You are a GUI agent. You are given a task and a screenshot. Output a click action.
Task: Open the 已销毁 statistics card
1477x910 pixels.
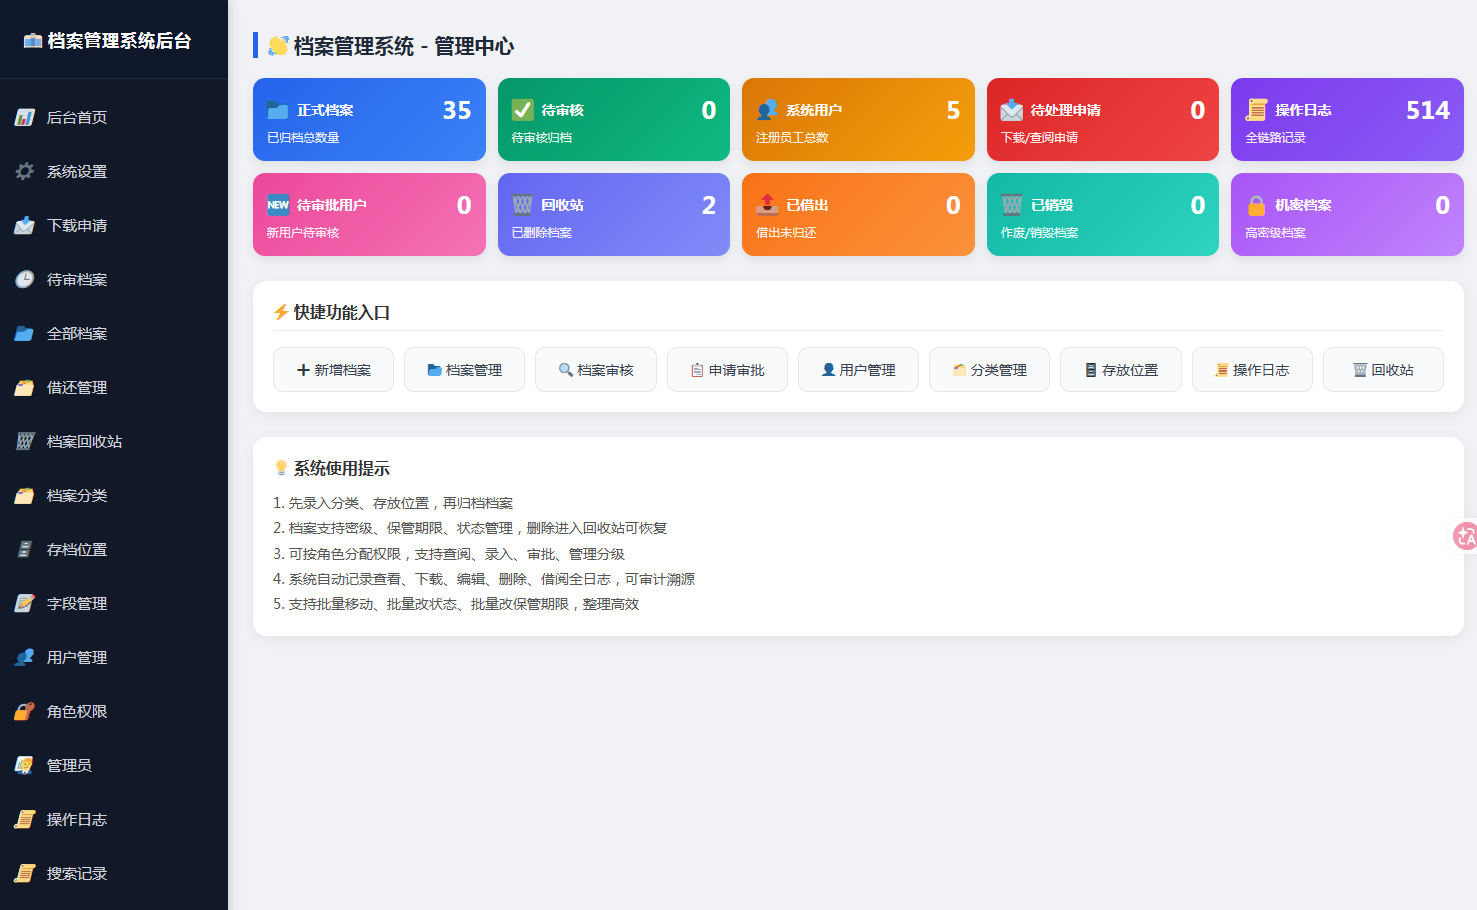click(1103, 214)
